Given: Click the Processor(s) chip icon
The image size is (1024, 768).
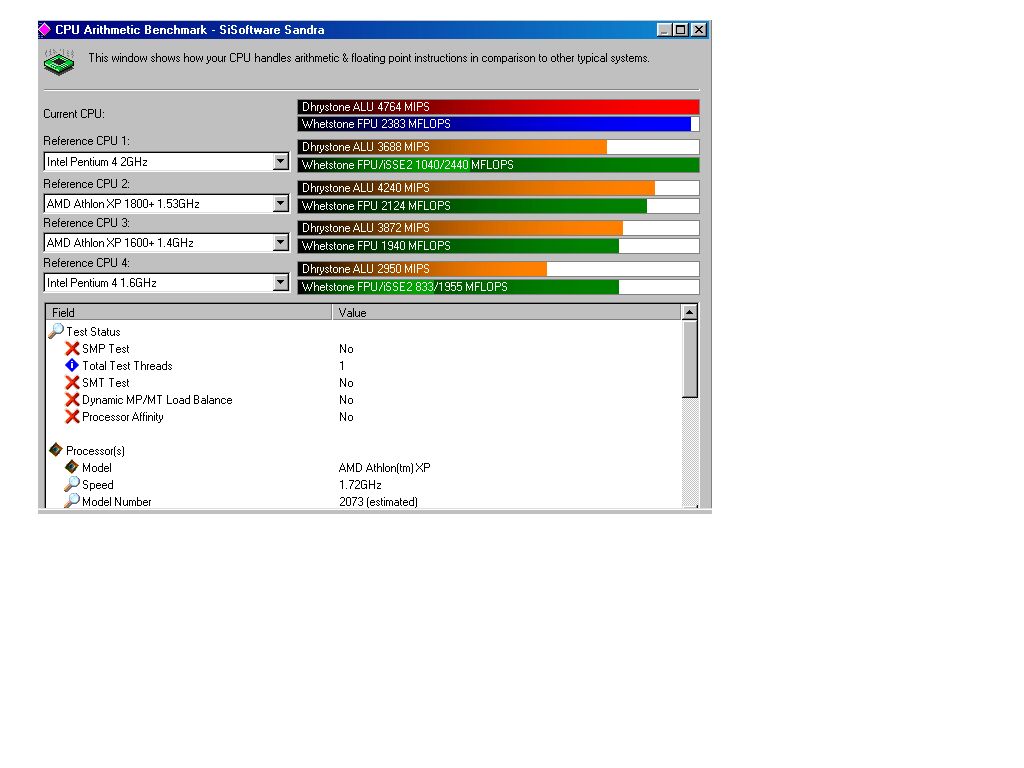Looking at the screenshot, I should [56, 450].
